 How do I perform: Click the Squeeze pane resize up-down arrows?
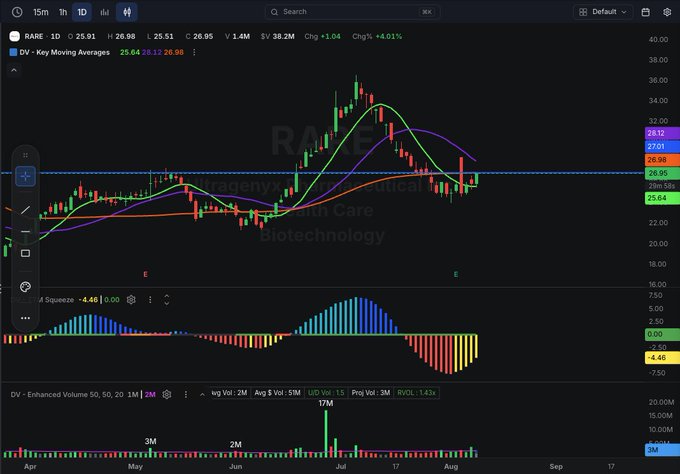click(x=167, y=300)
